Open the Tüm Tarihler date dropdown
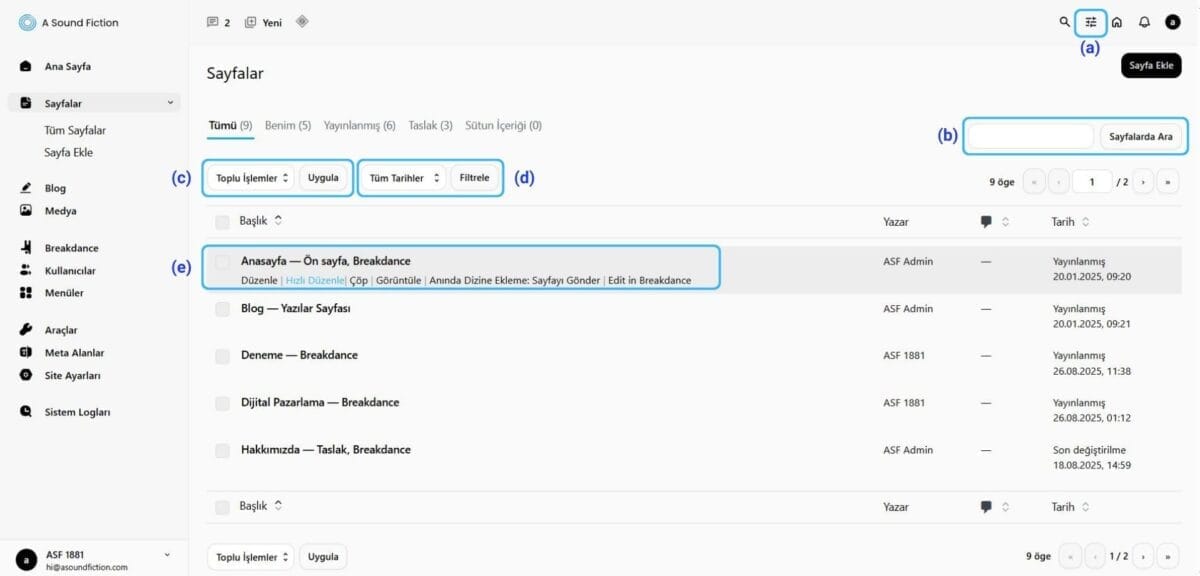Viewport: 1200px width, 576px height. pyautogui.click(x=404, y=178)
